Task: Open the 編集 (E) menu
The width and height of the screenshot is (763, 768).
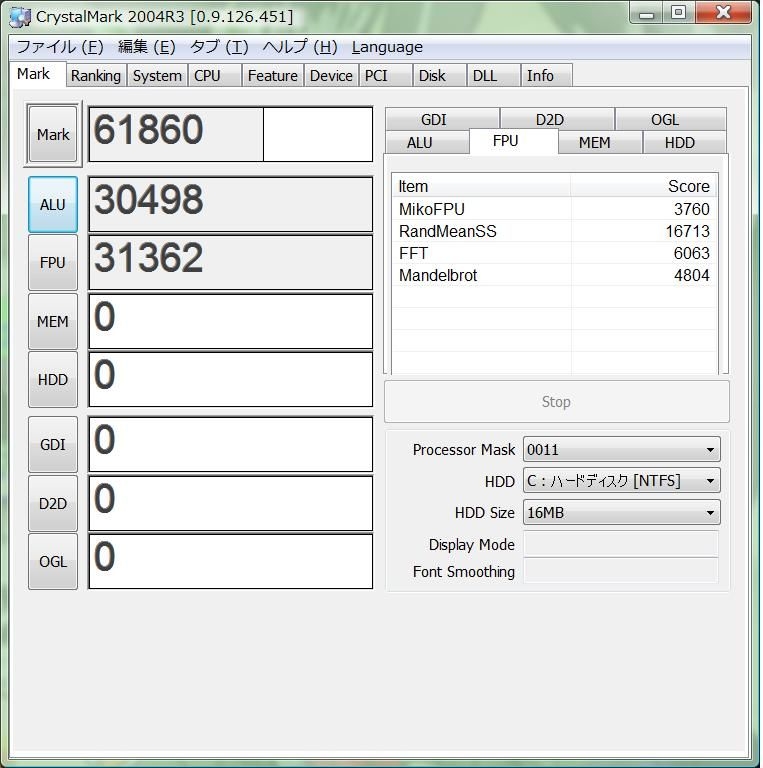Action: (x=146, y=47)
